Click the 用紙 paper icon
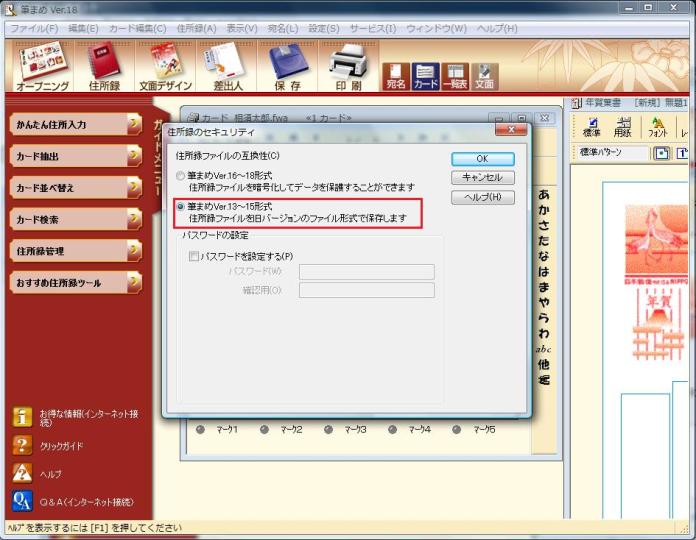 tap(623, 127)
